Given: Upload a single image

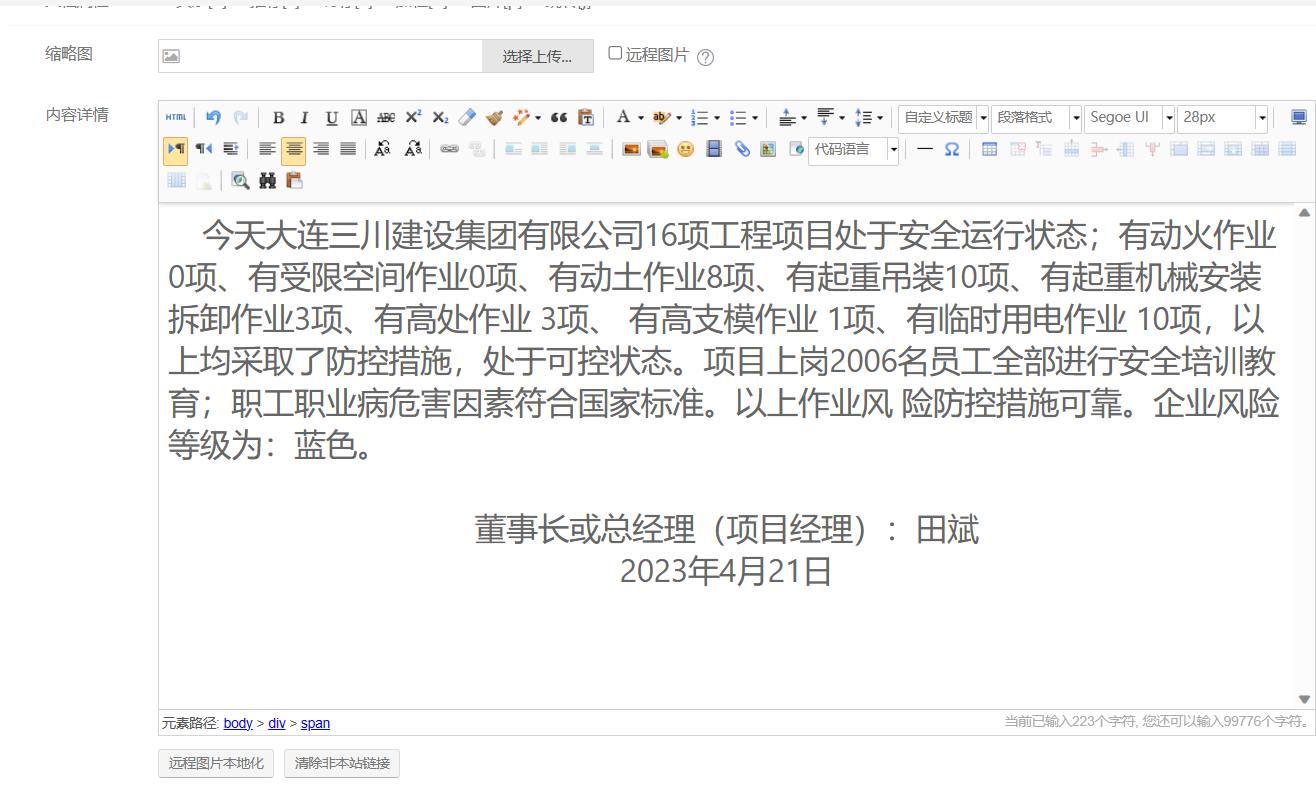Looking at the screenshot, I should tap(631, 150).
